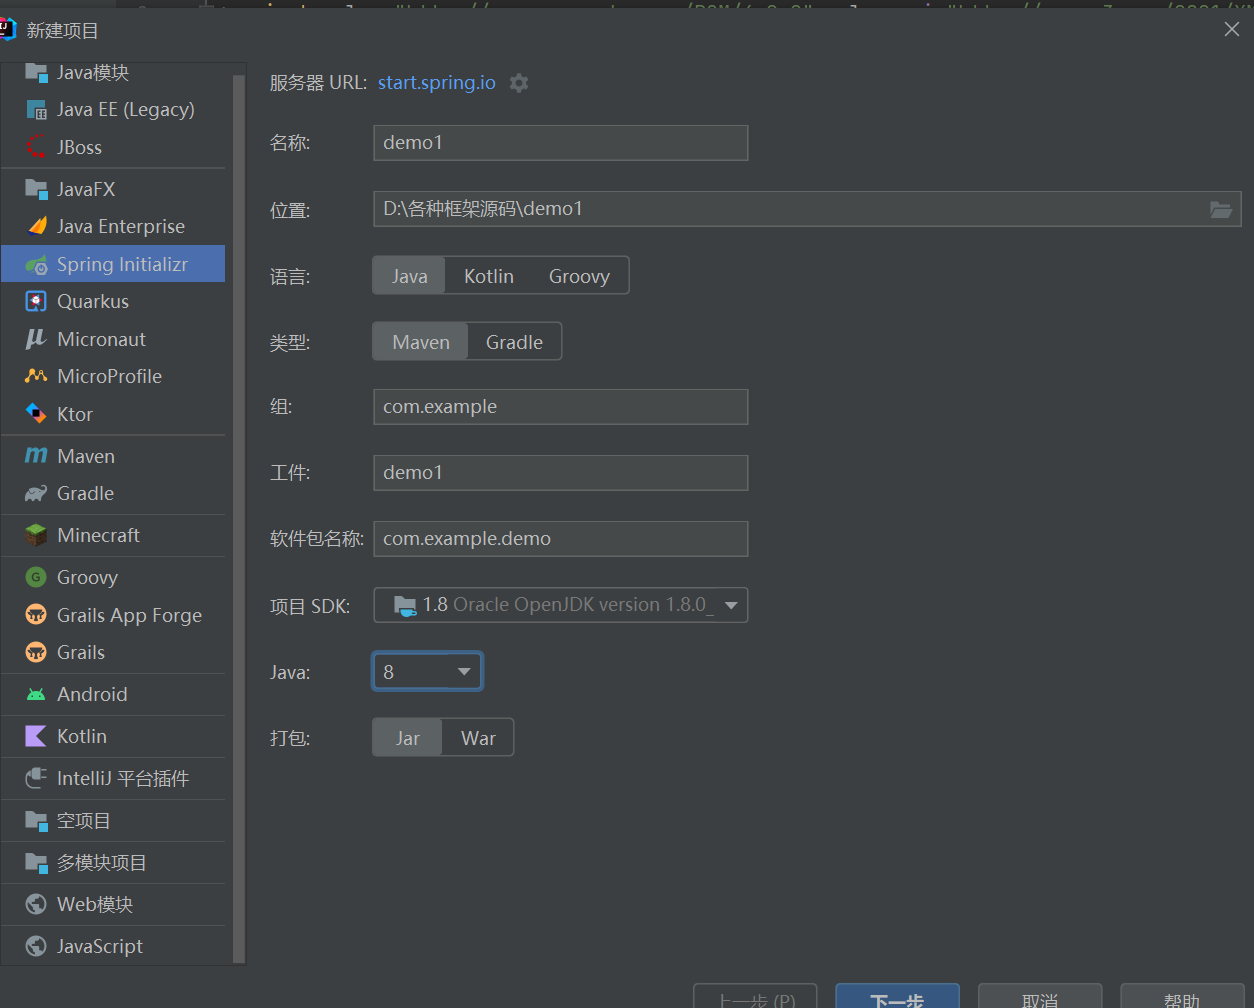Click the Micronaut mu icon
The width and height of the screenshot is (1254, 1008).
point(37,339)
